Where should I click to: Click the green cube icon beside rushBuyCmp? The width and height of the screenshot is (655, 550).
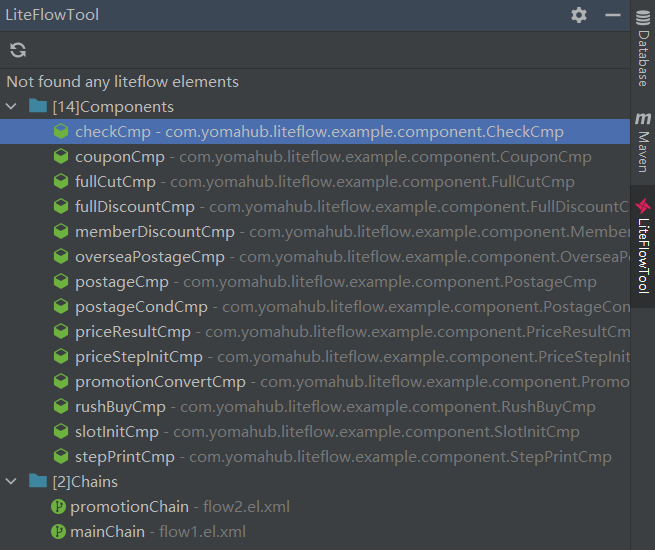tap(61, 407)
